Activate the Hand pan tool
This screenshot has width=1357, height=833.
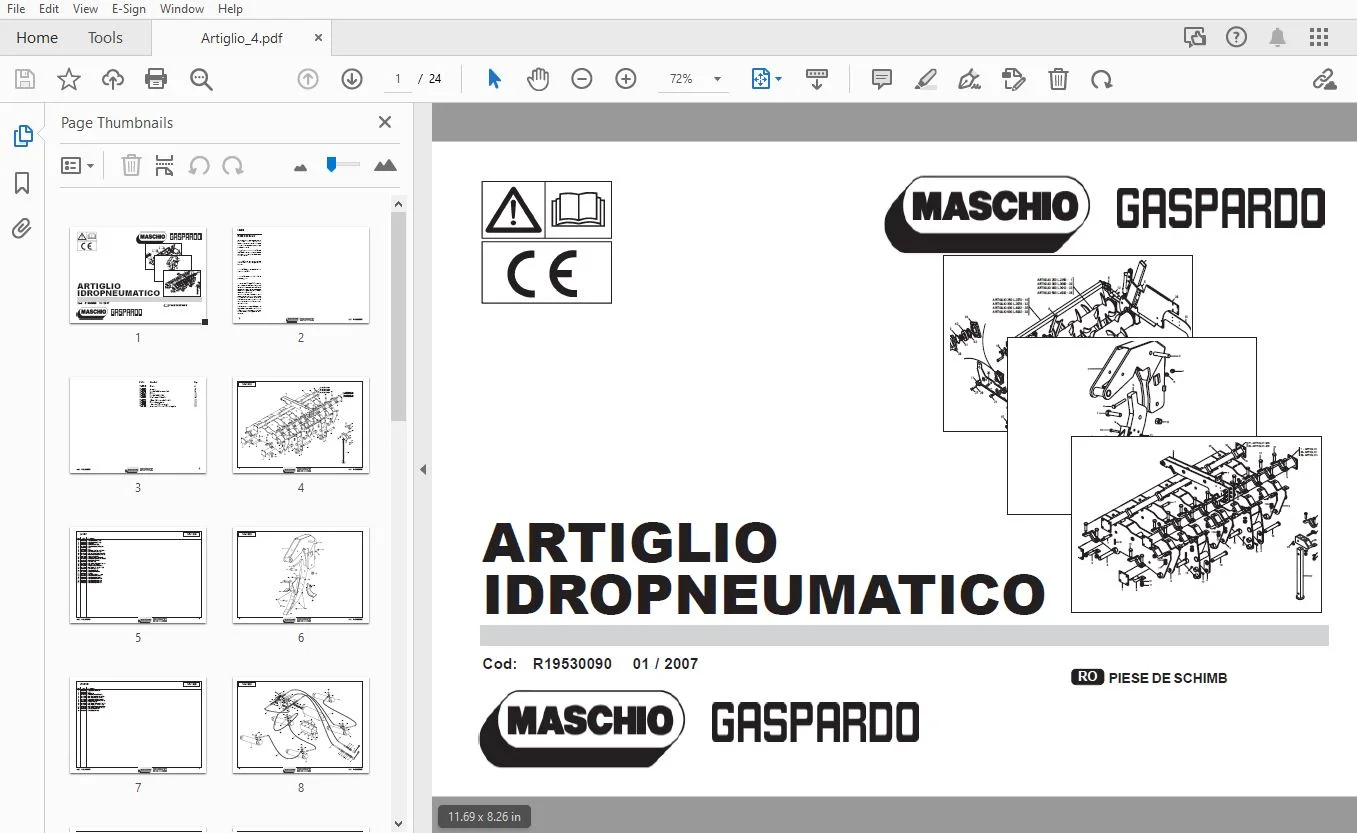[x=538, y=79]
